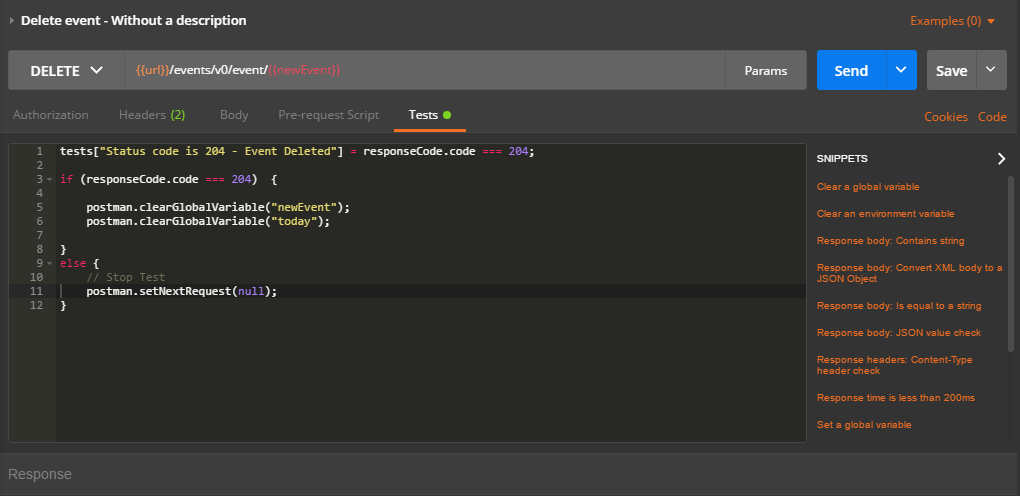This screenshot has width=1020, height=496.
Task: Switch to the Body tab
Action: (x=234, y=115)
